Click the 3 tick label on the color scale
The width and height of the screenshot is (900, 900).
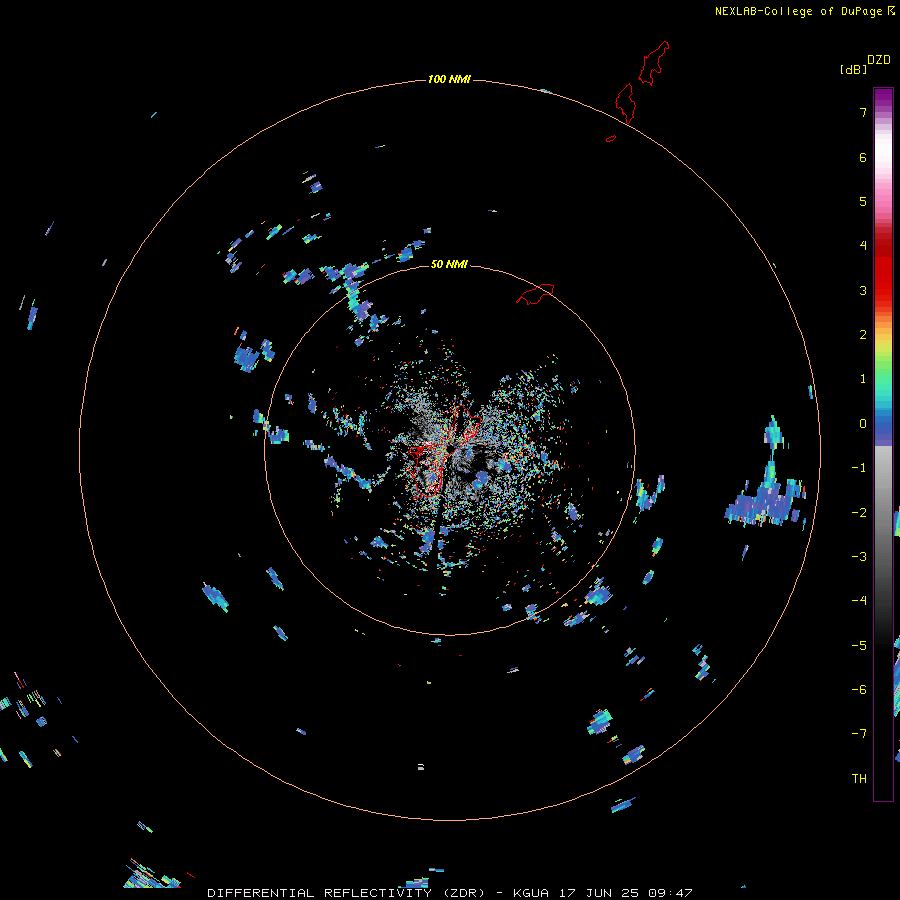click(863, 290)
